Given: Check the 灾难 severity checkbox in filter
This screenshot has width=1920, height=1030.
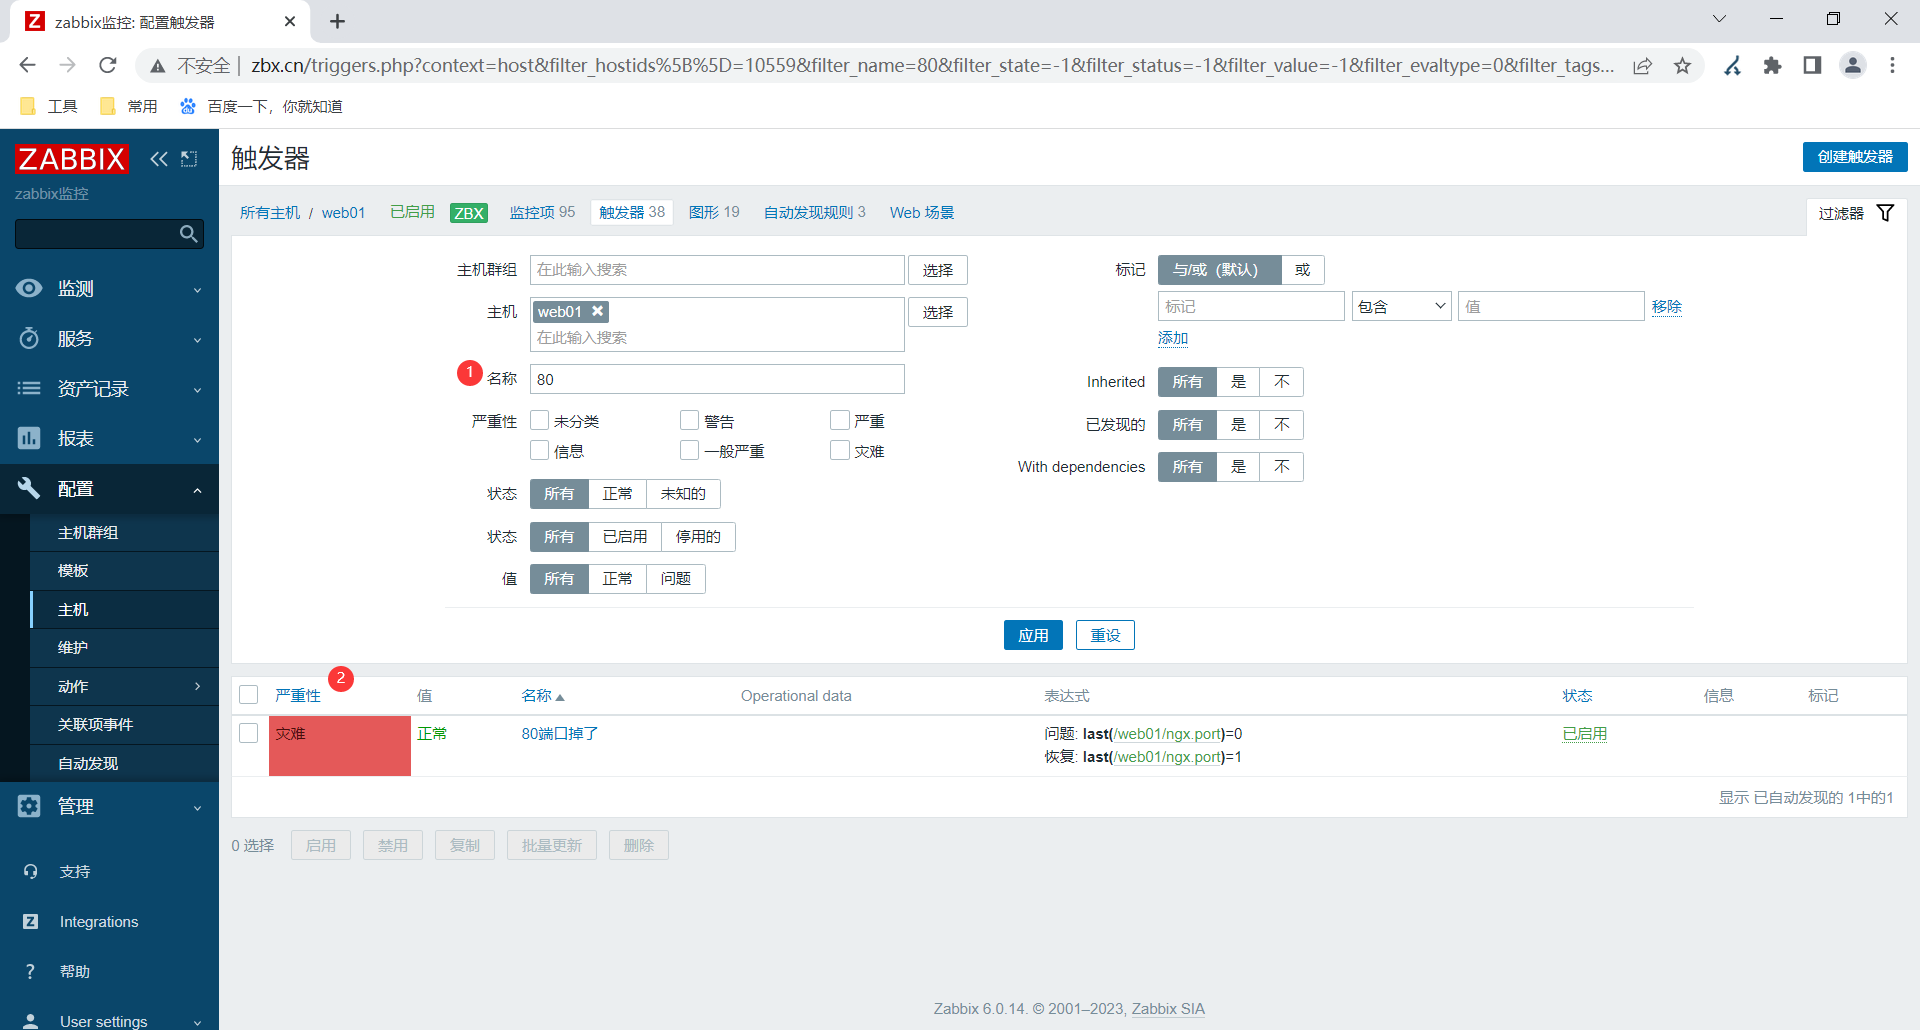Looking at the screenshot, I should pos(840,450).
